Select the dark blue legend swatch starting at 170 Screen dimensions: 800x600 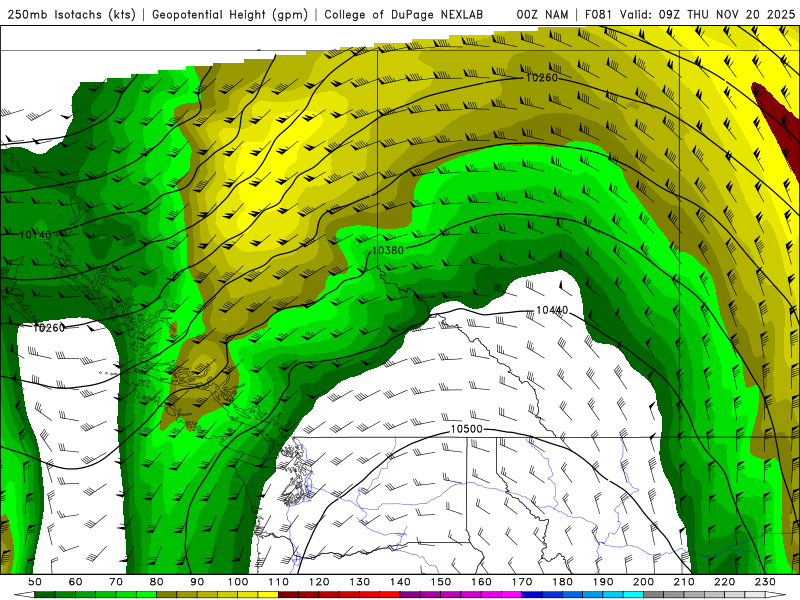(x=532, y=595)
